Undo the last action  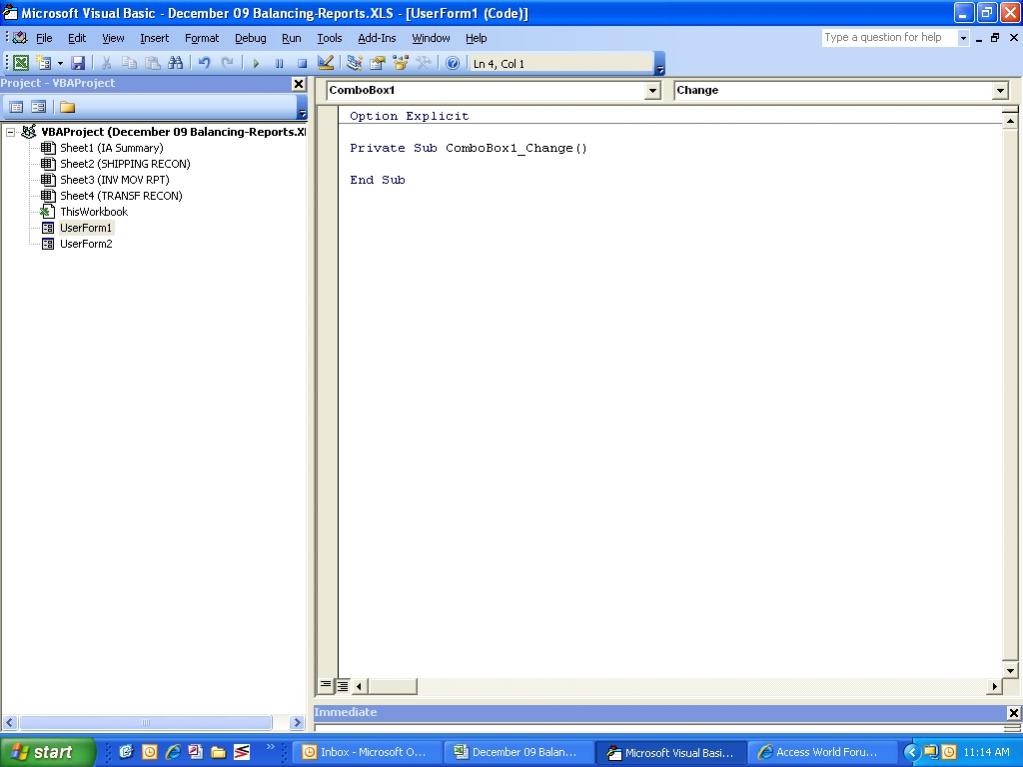204,63
